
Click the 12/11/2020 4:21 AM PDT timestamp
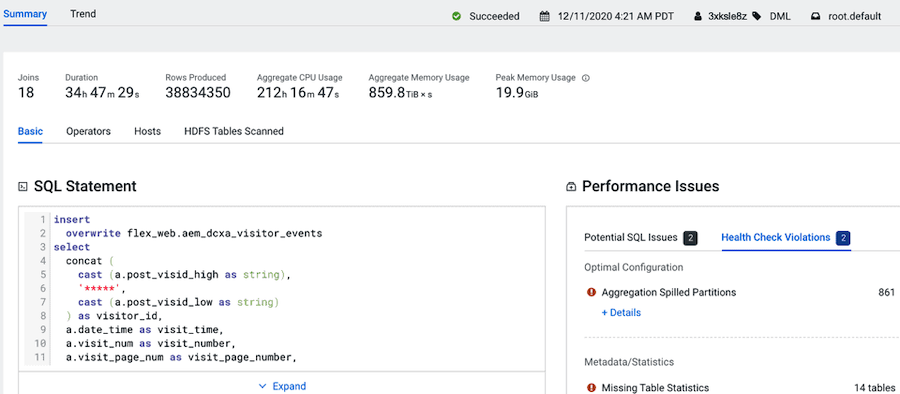tap(615, 17)
